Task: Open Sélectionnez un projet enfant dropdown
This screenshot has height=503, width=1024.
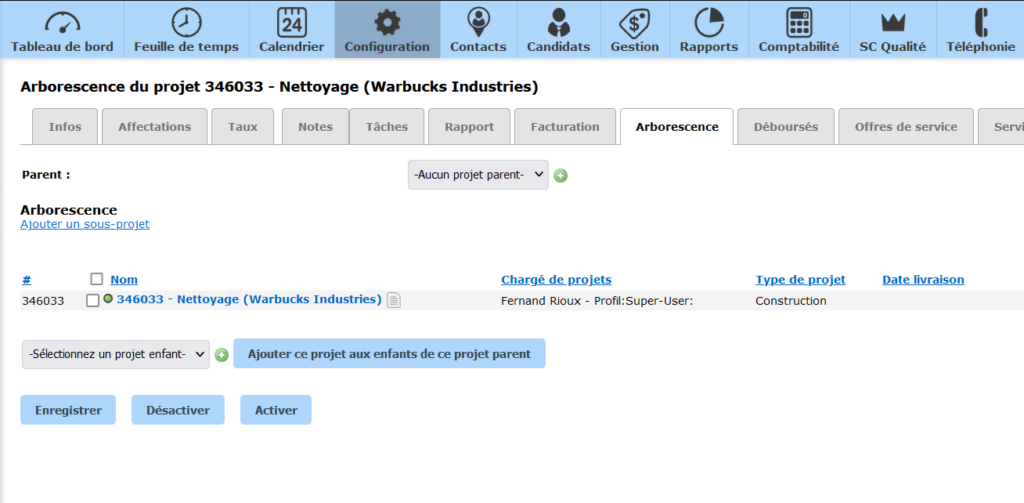Action: coord(116,354)
